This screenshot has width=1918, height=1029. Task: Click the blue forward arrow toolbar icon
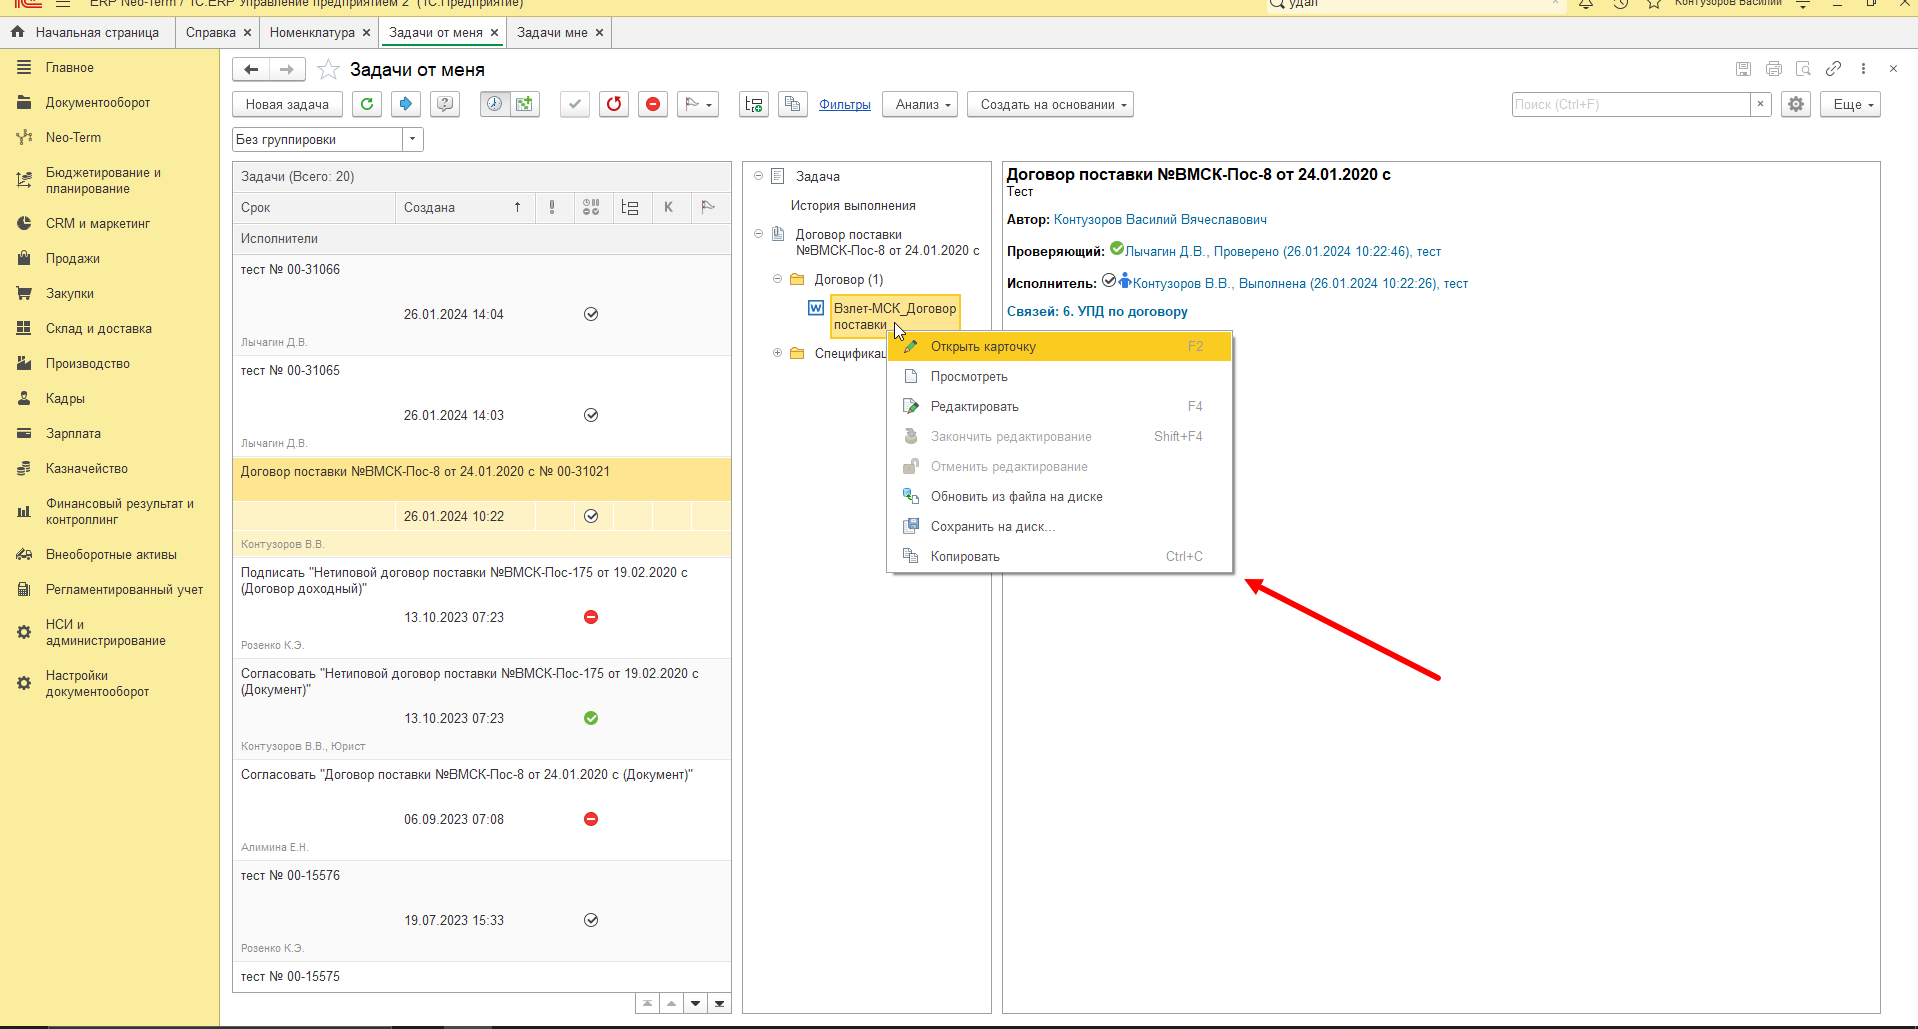tap(406, 104)
